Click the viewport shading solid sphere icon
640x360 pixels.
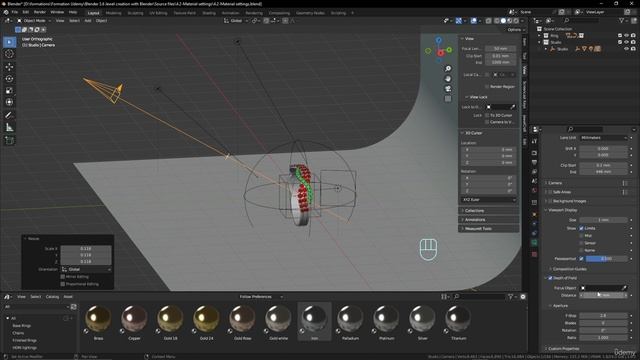coord(503,20)
